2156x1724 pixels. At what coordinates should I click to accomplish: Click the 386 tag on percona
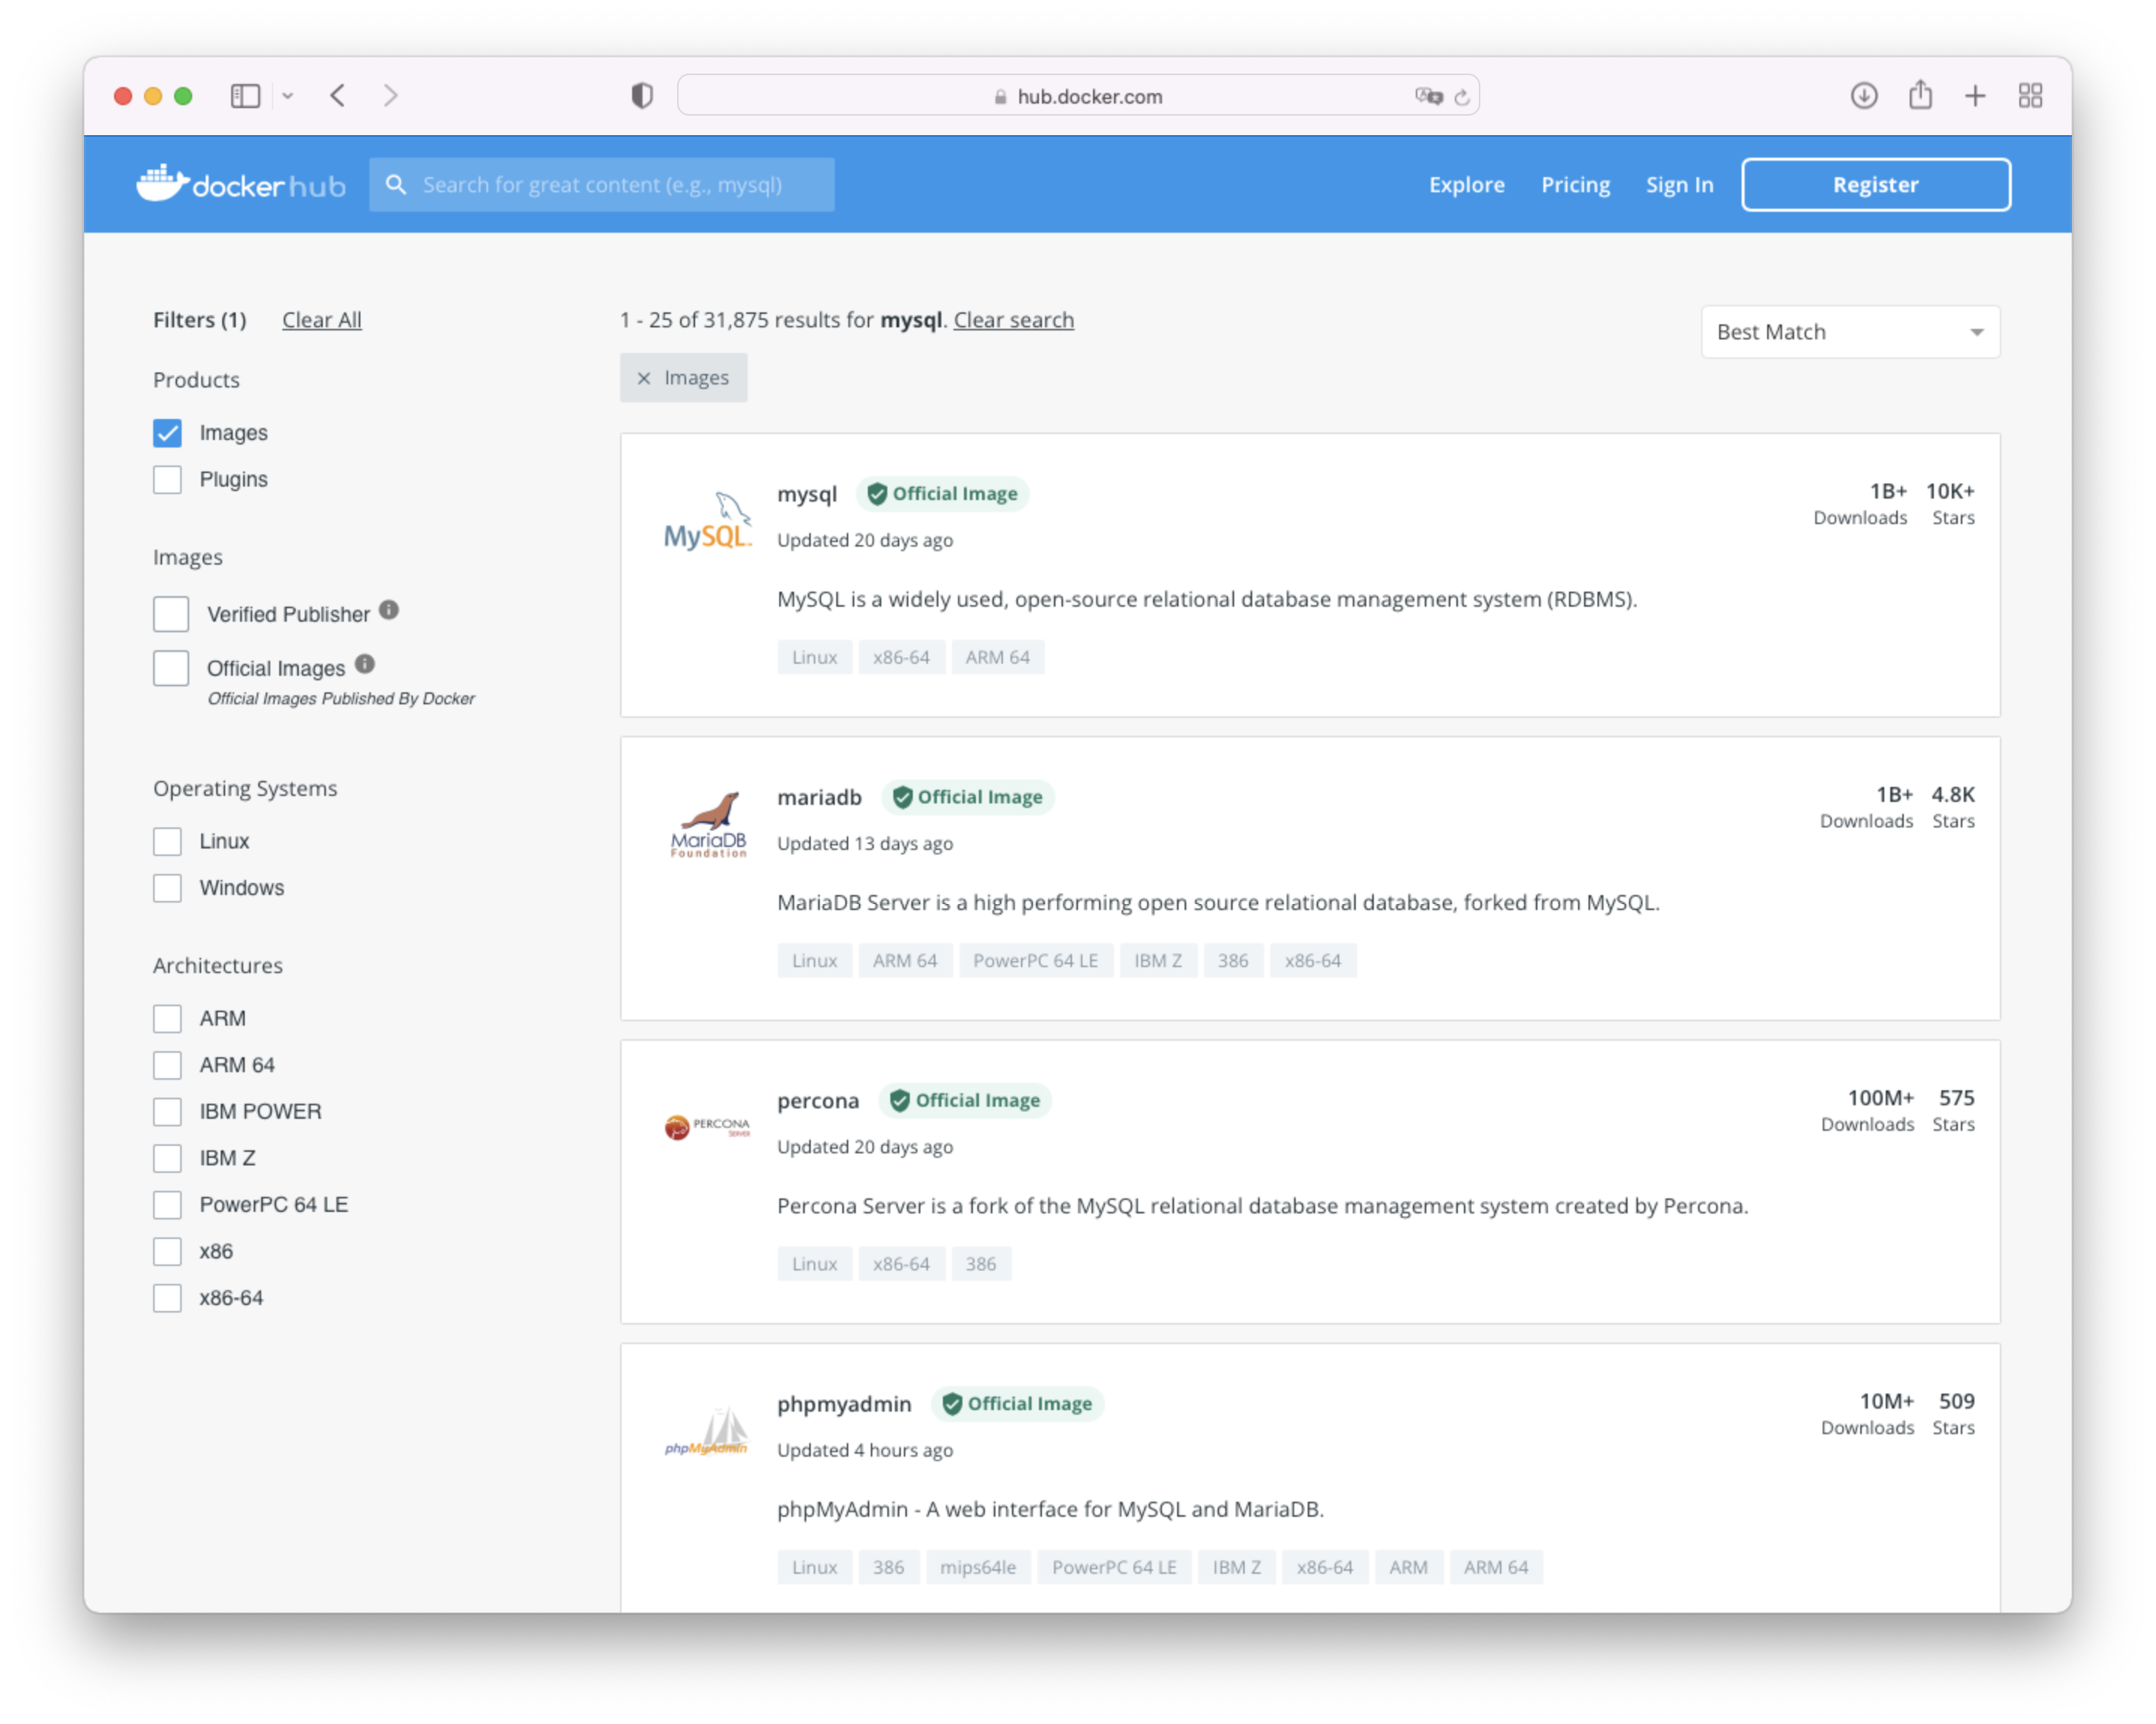coord(980,1264)
